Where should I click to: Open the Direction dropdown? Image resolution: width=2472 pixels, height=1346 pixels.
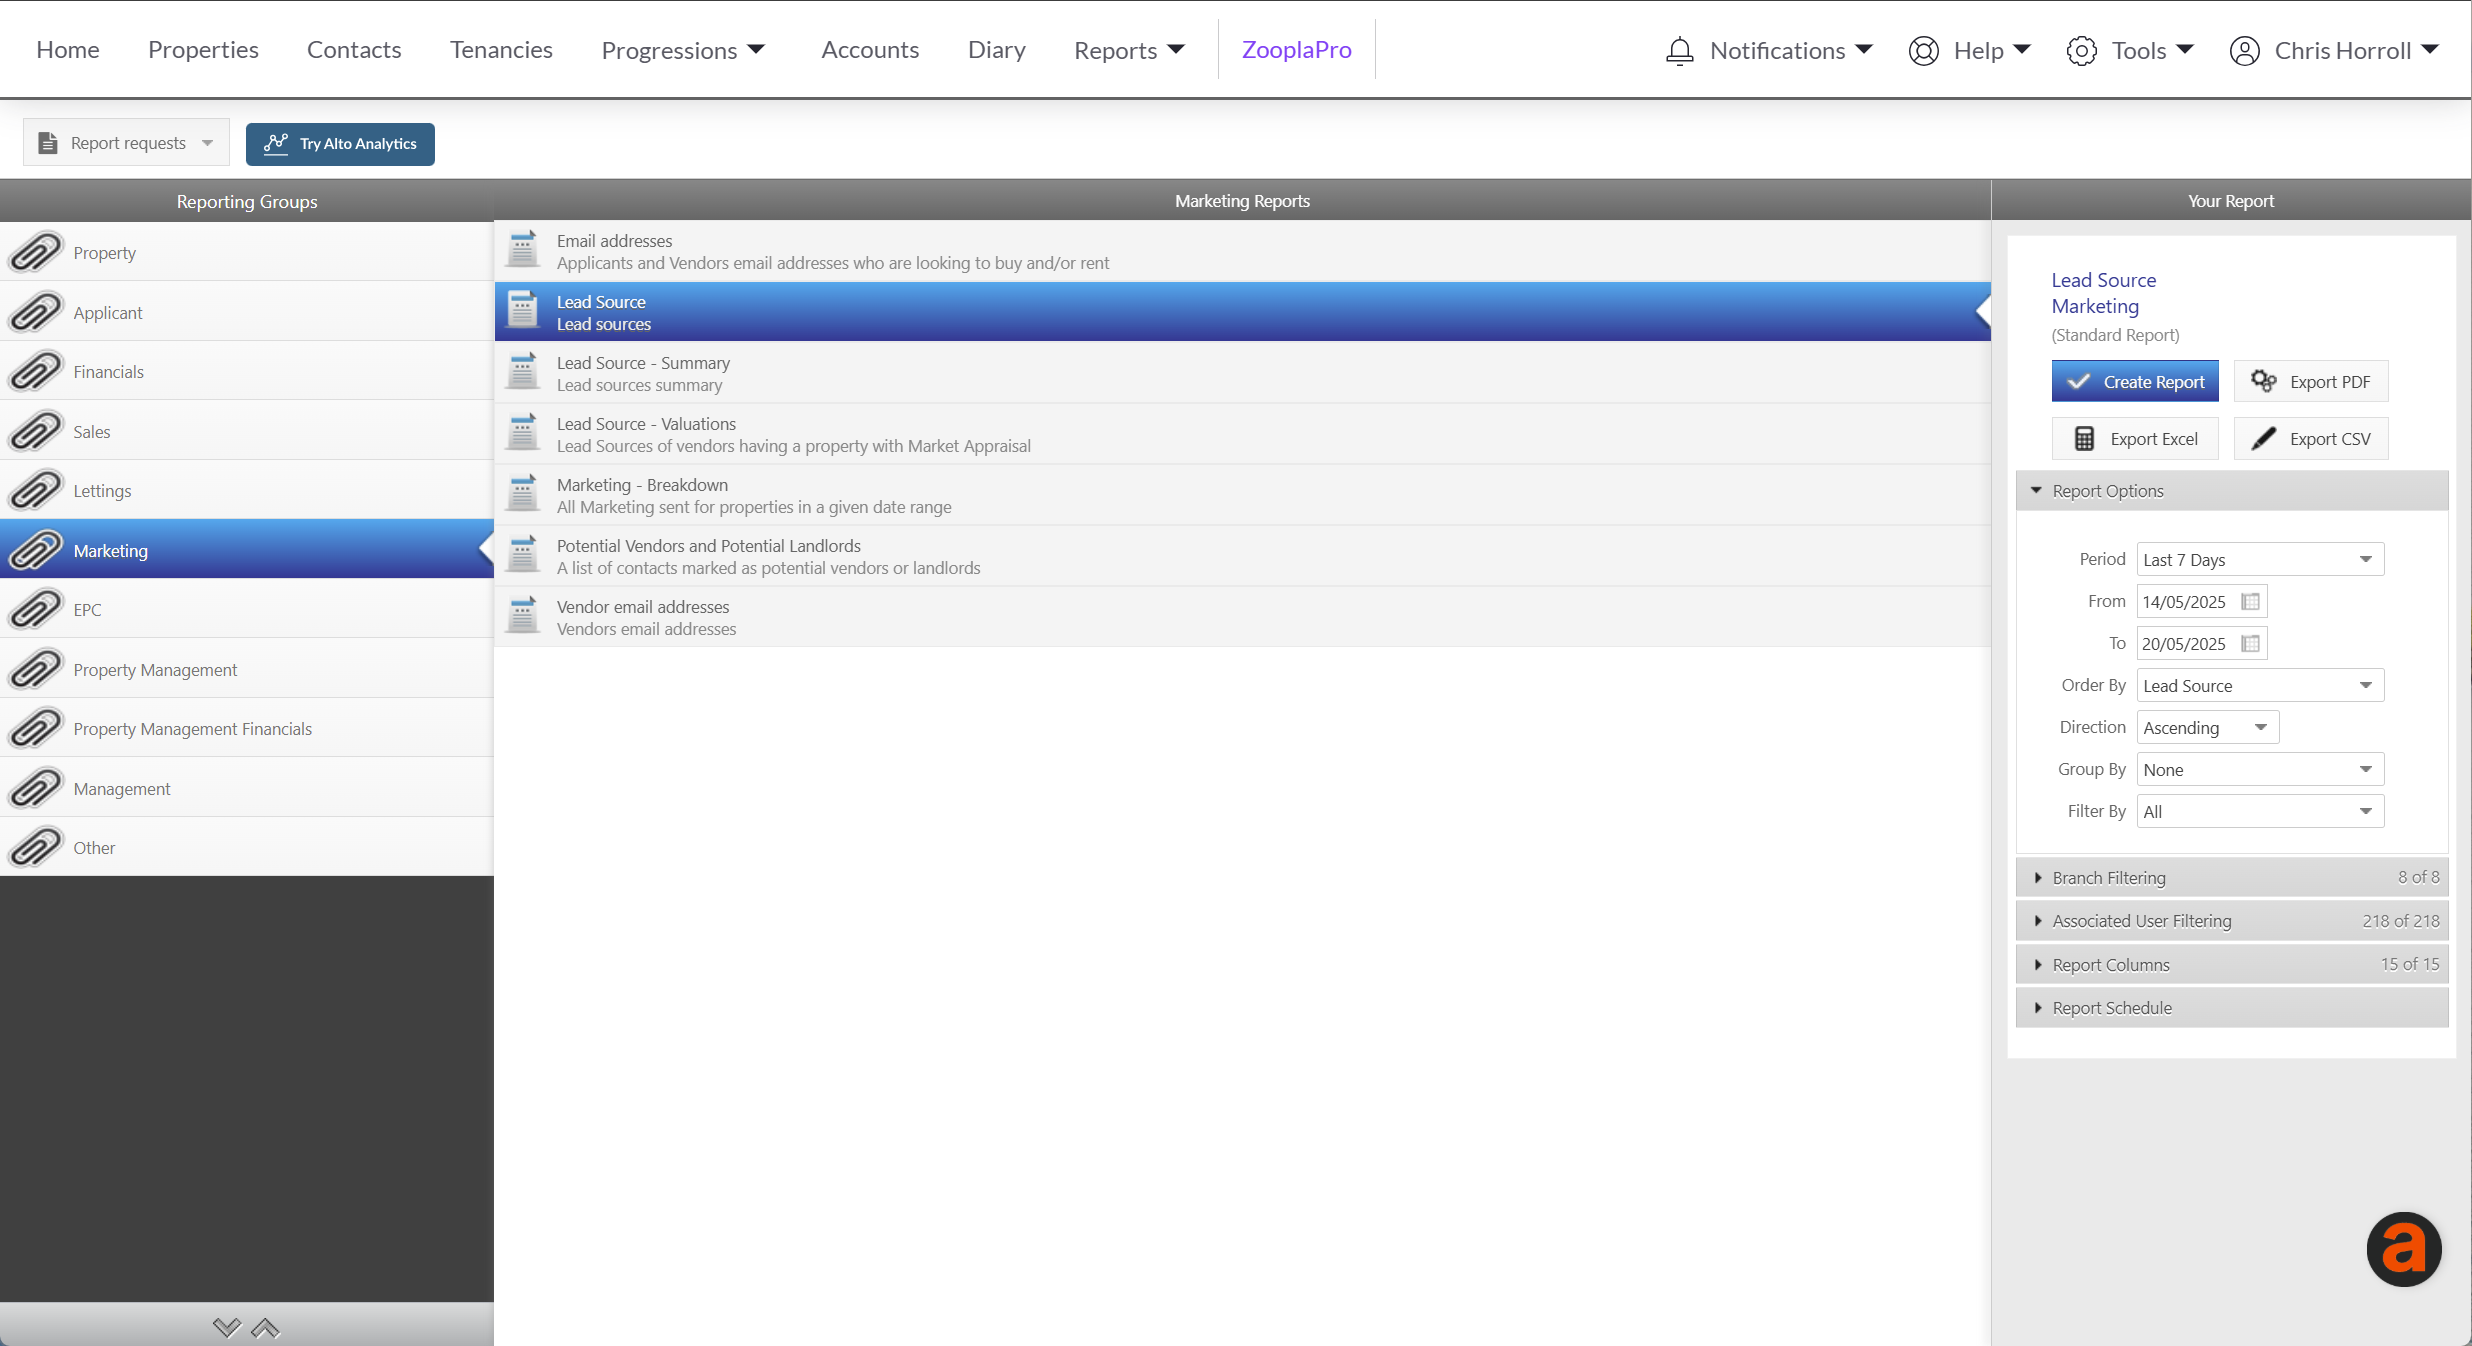(2208, 727)
